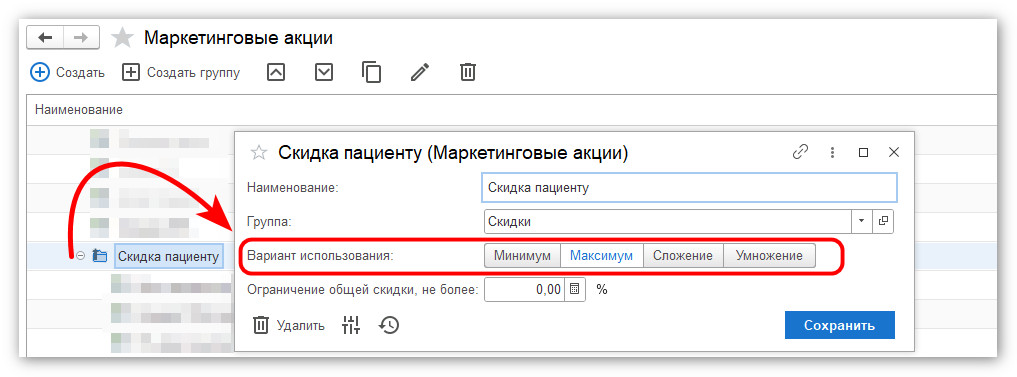The height and width of the screenshot is (377, 1017).
Task: Delete the selected item with the toolbar trash icon
Action: (x=467, y=72)
